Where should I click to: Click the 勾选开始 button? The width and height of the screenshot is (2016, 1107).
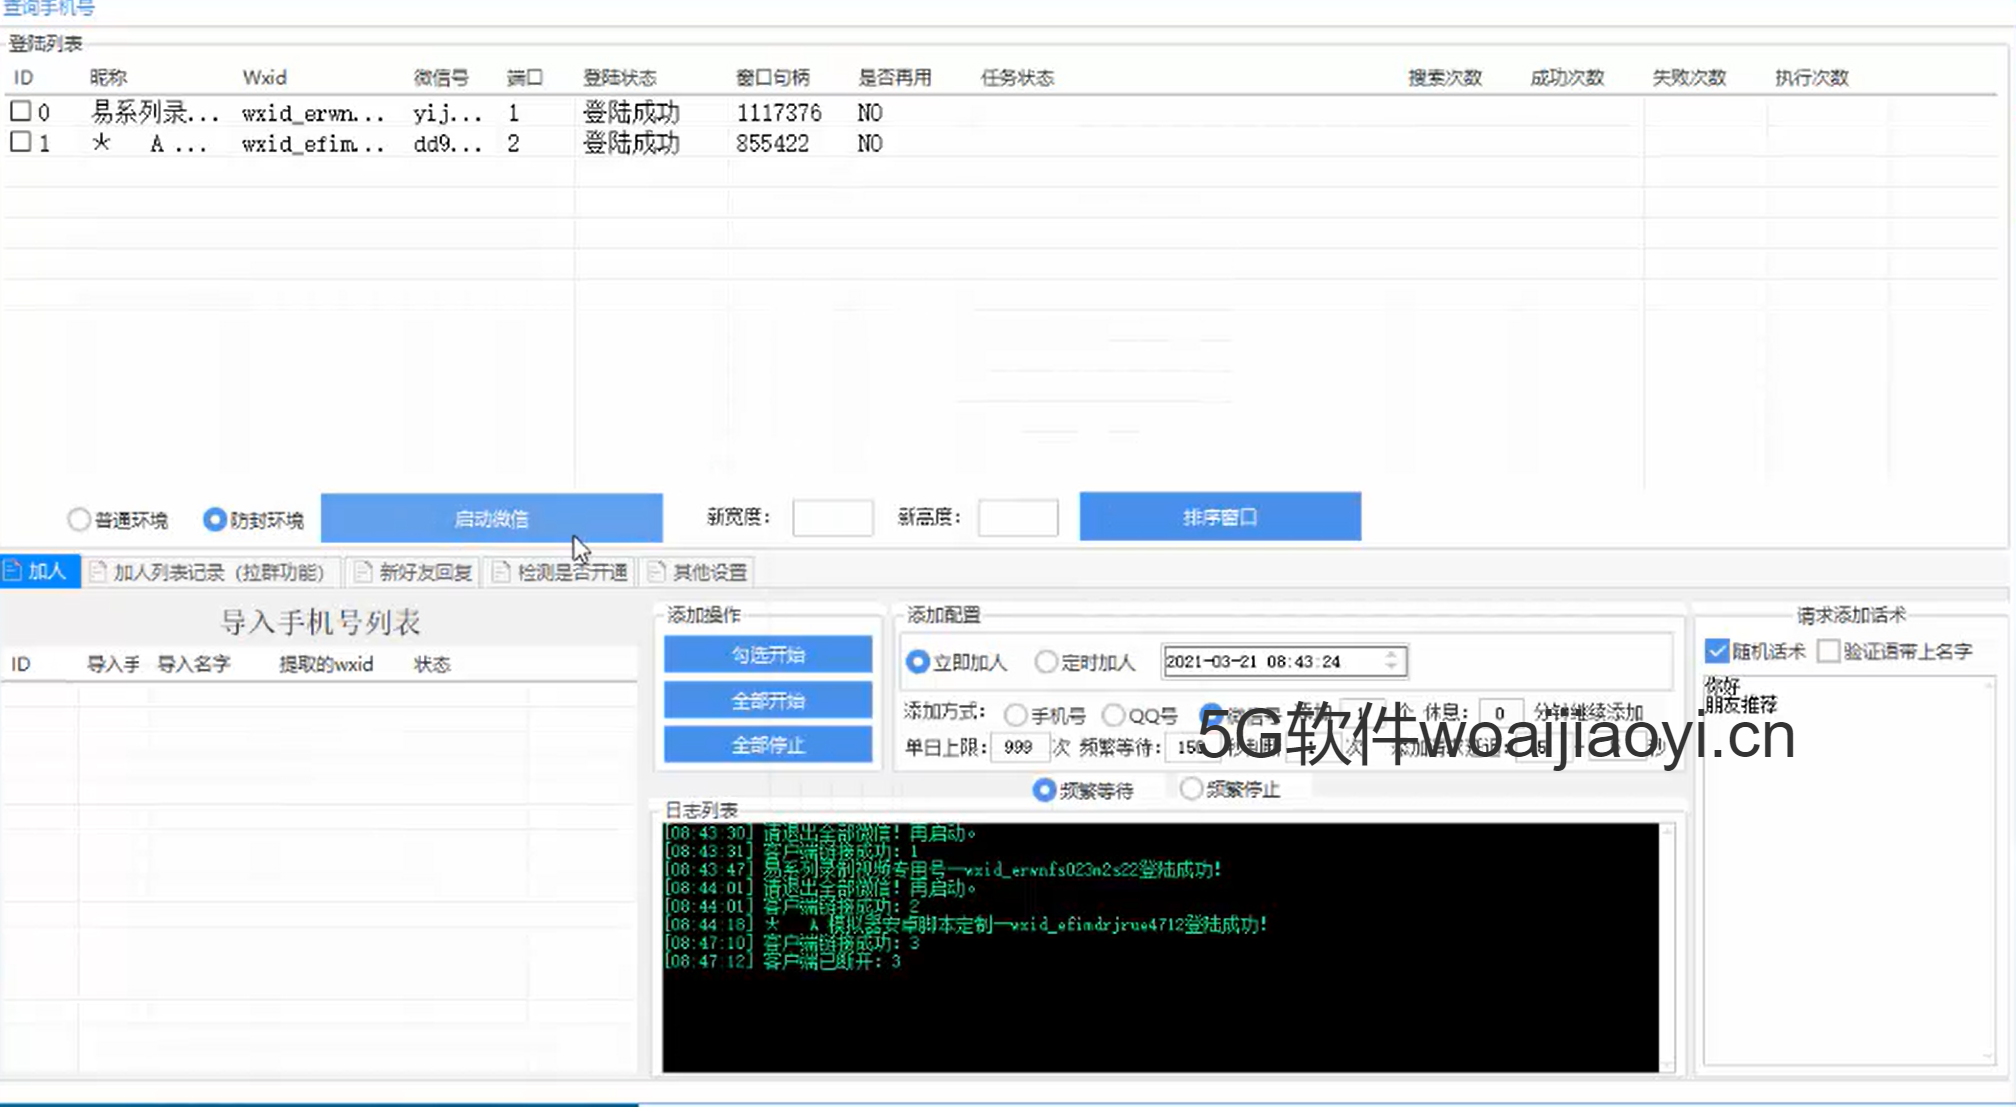pos(768,654)
